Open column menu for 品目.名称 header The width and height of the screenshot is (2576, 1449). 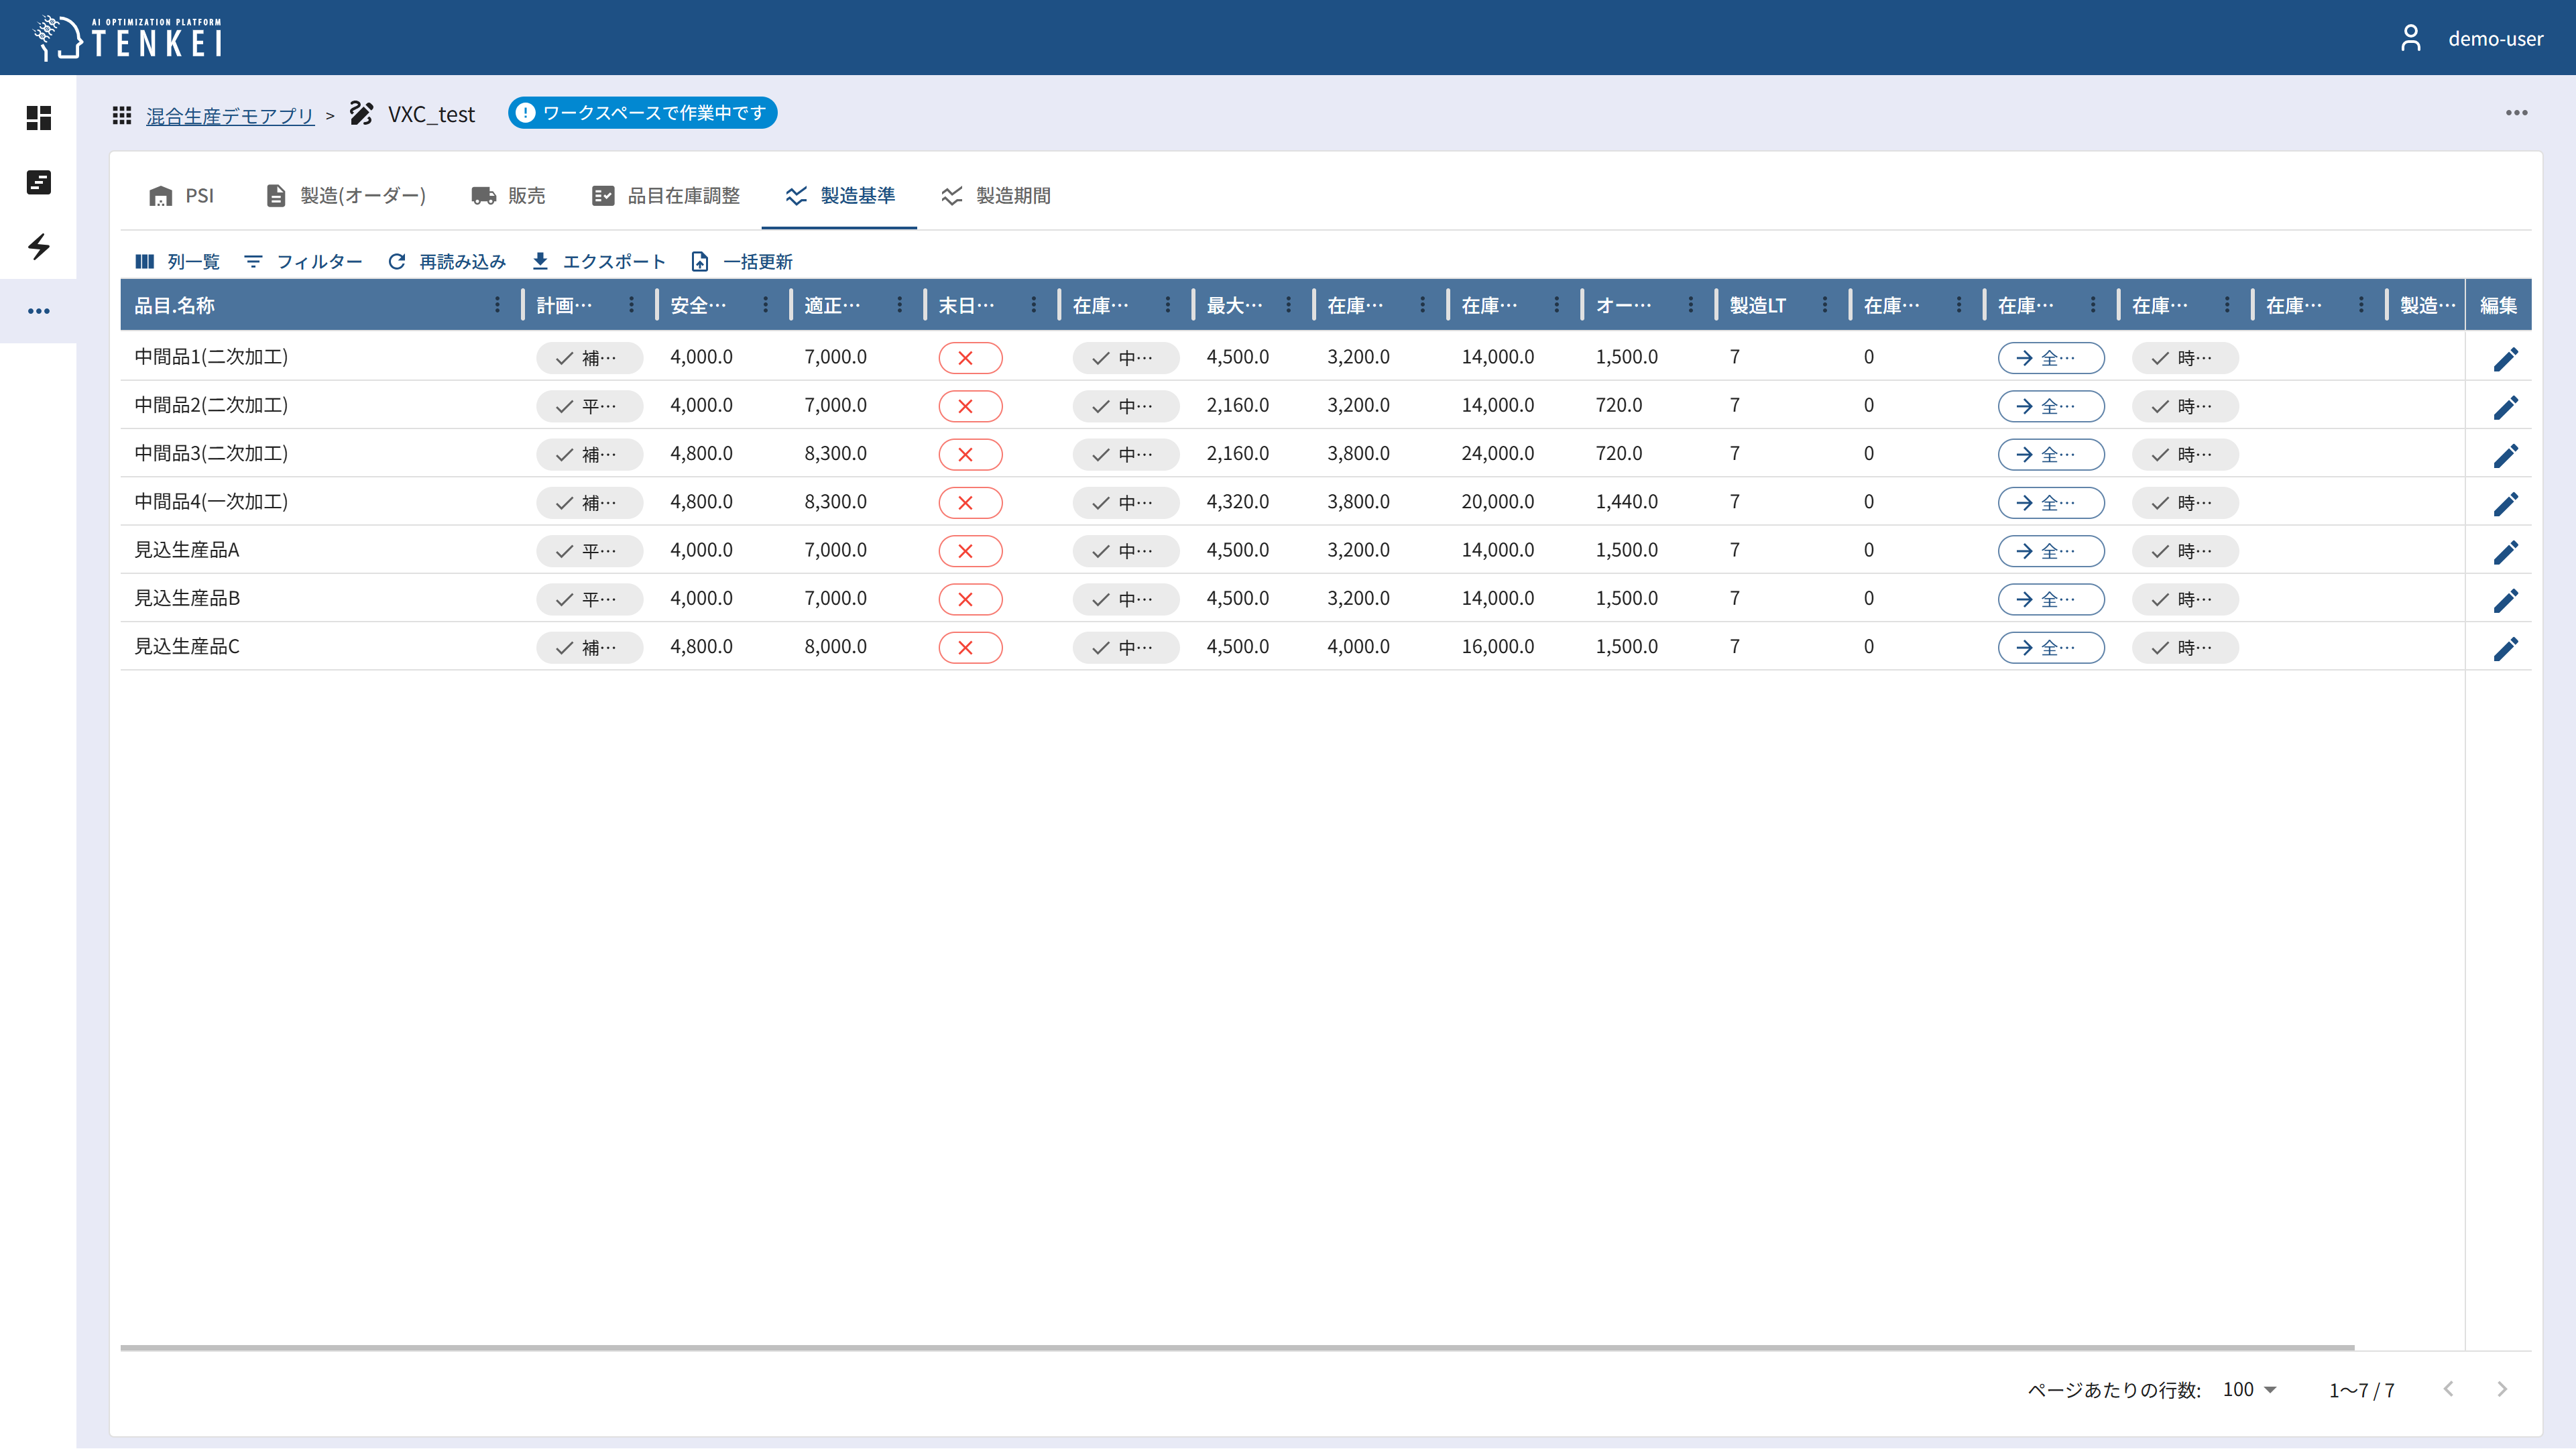497,305
